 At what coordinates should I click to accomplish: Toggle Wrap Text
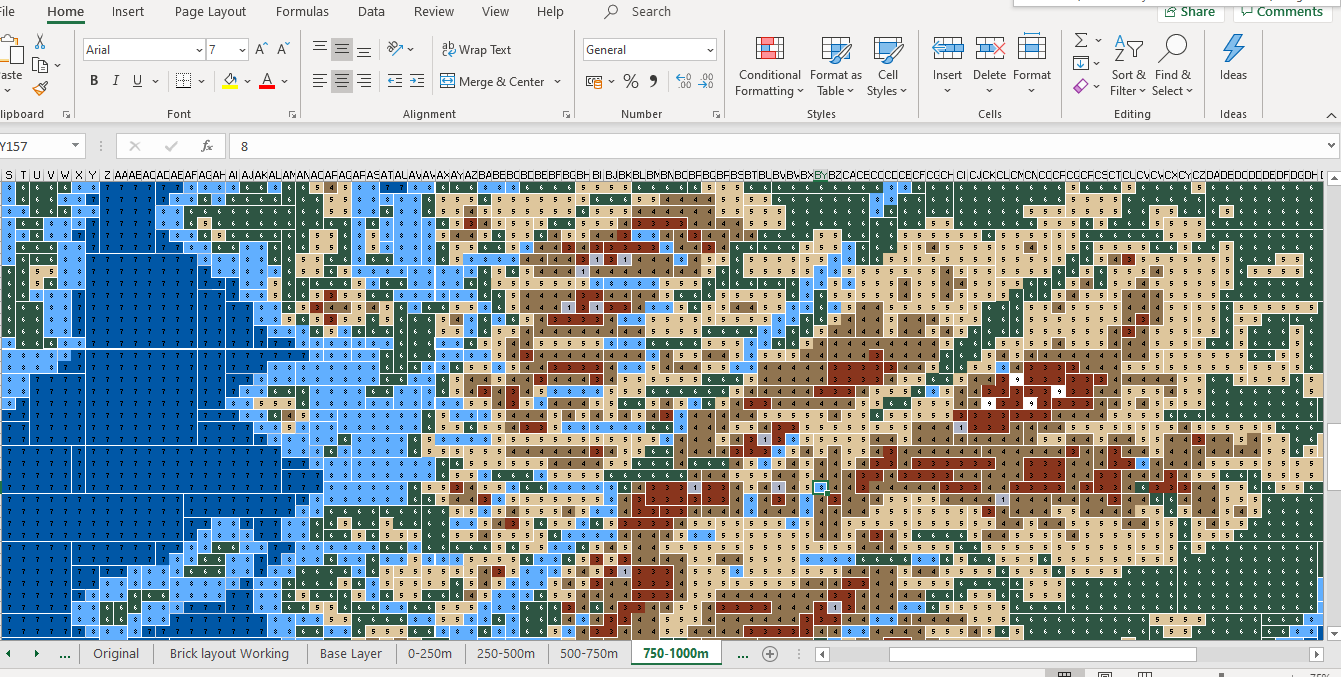(476, 49)
